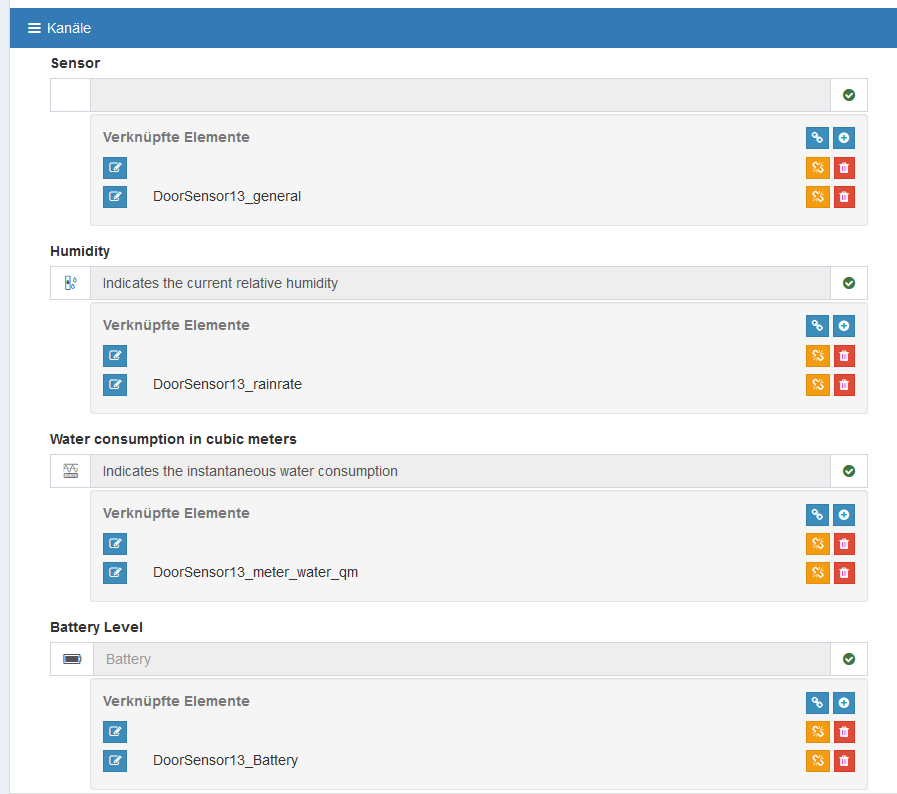Delete unnamed item above DoorSensor13_meter_water_qm
This screenshot has height=794, width=897.
pyautogui.click(x=844, y=544)
